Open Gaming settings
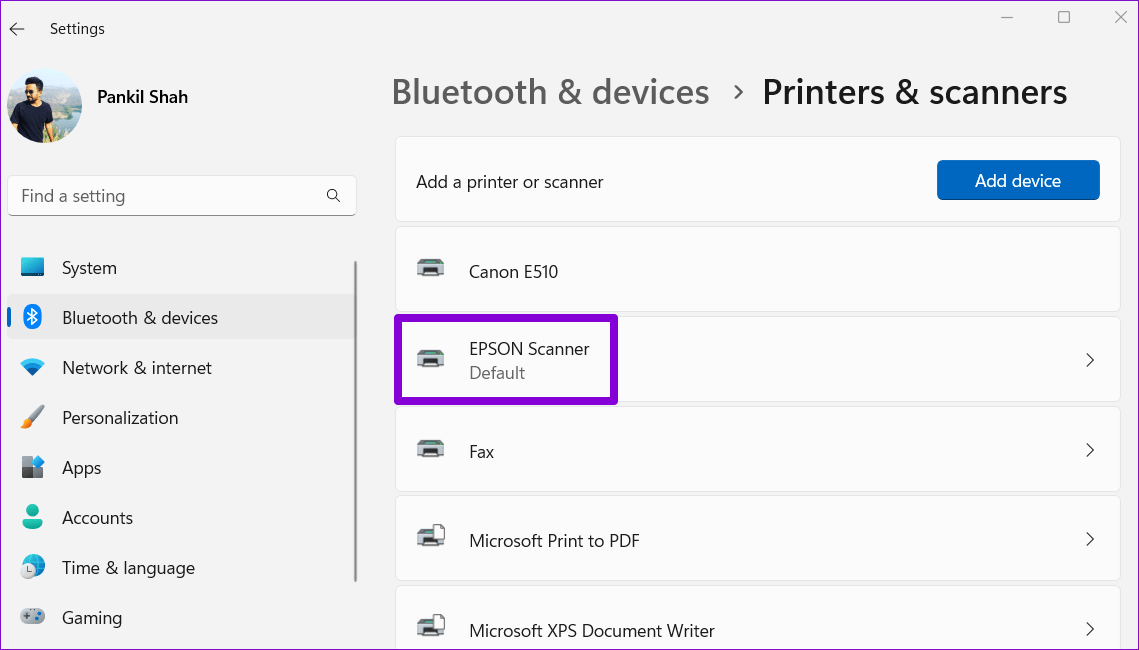The image size is (1139, 650). pos(180,617)
